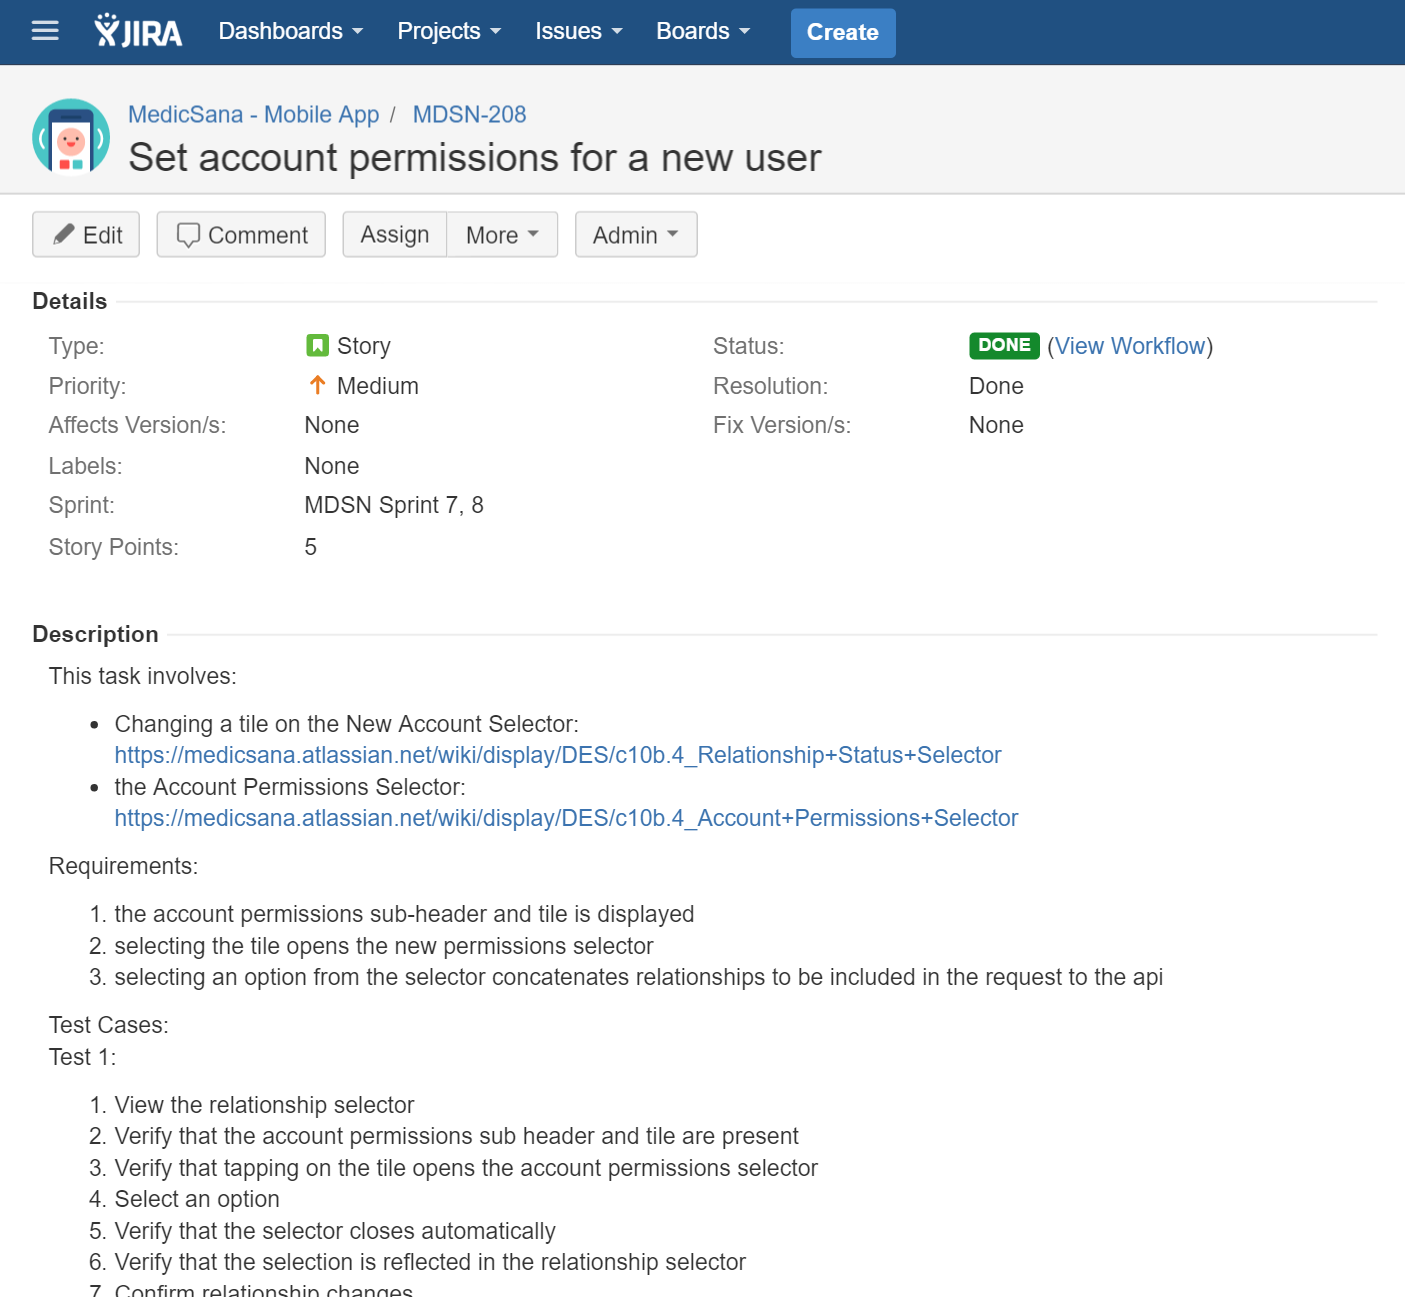This screenshot has height=1297, width=1405.
Task: Open the Issues menu
Action: 578,32
